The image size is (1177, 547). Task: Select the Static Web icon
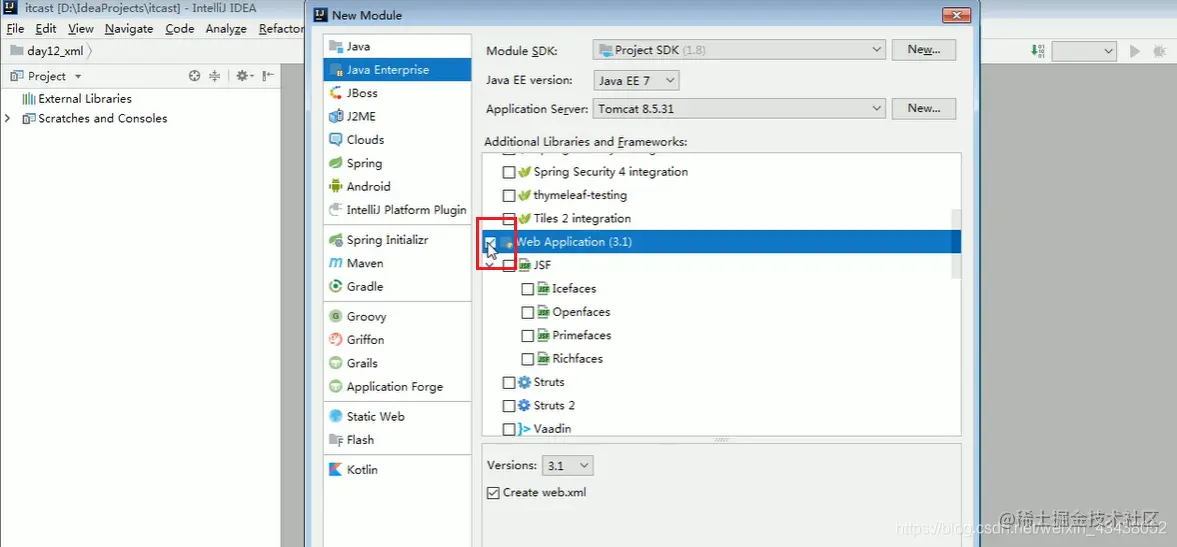pyautogui.click(x=336, y=416)
